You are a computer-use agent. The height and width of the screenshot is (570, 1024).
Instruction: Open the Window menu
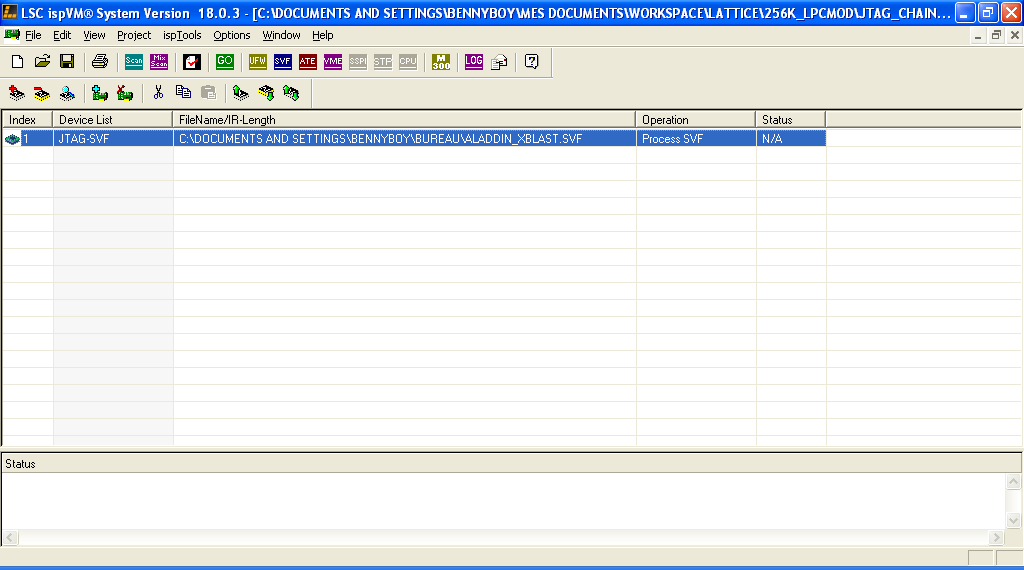pos(281,35)
